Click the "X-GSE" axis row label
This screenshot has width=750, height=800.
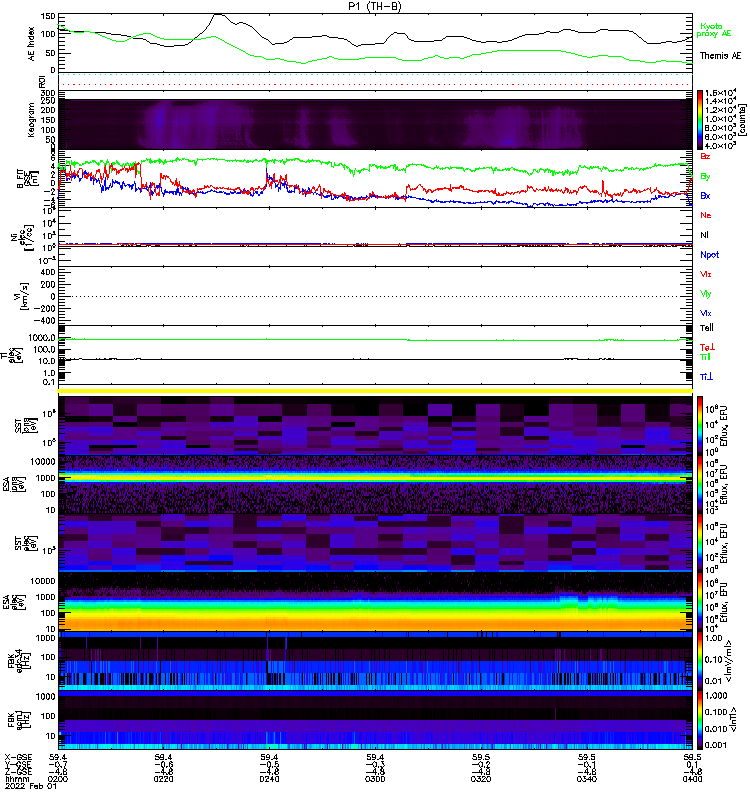click(18, 758)
